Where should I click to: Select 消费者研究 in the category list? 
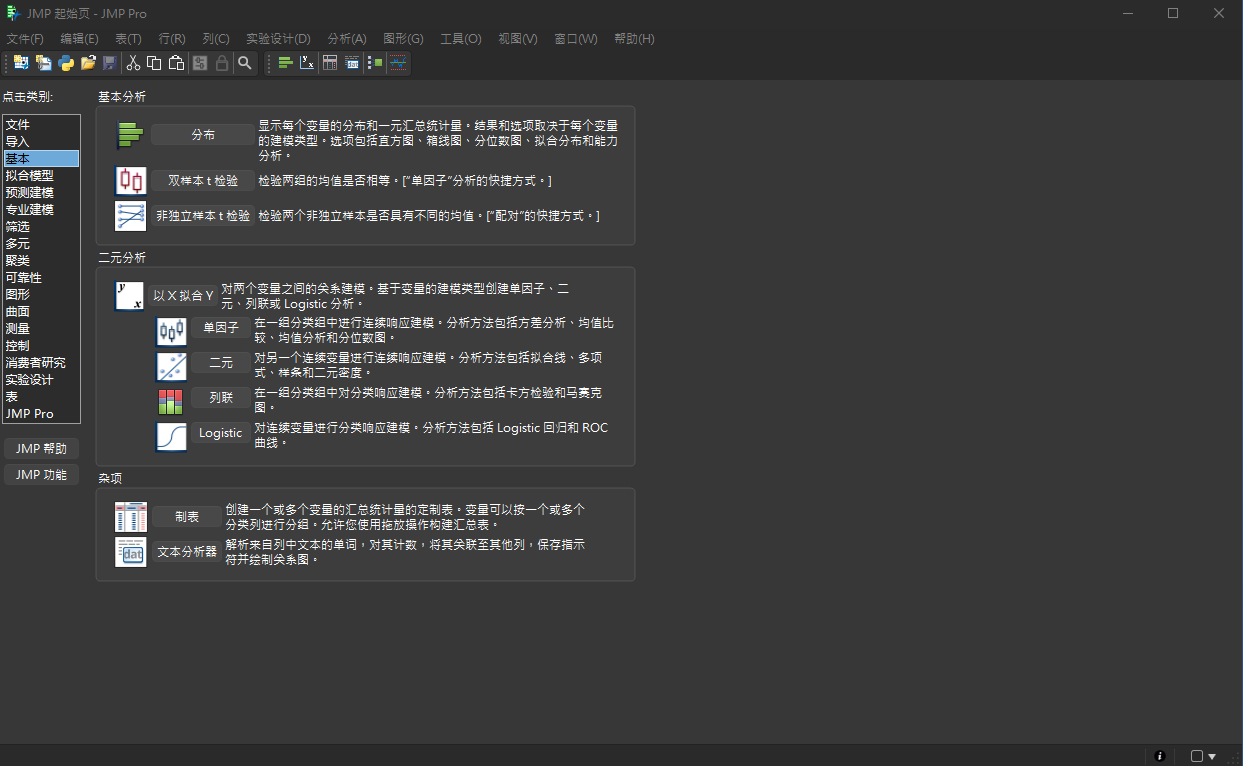(41, 363)
